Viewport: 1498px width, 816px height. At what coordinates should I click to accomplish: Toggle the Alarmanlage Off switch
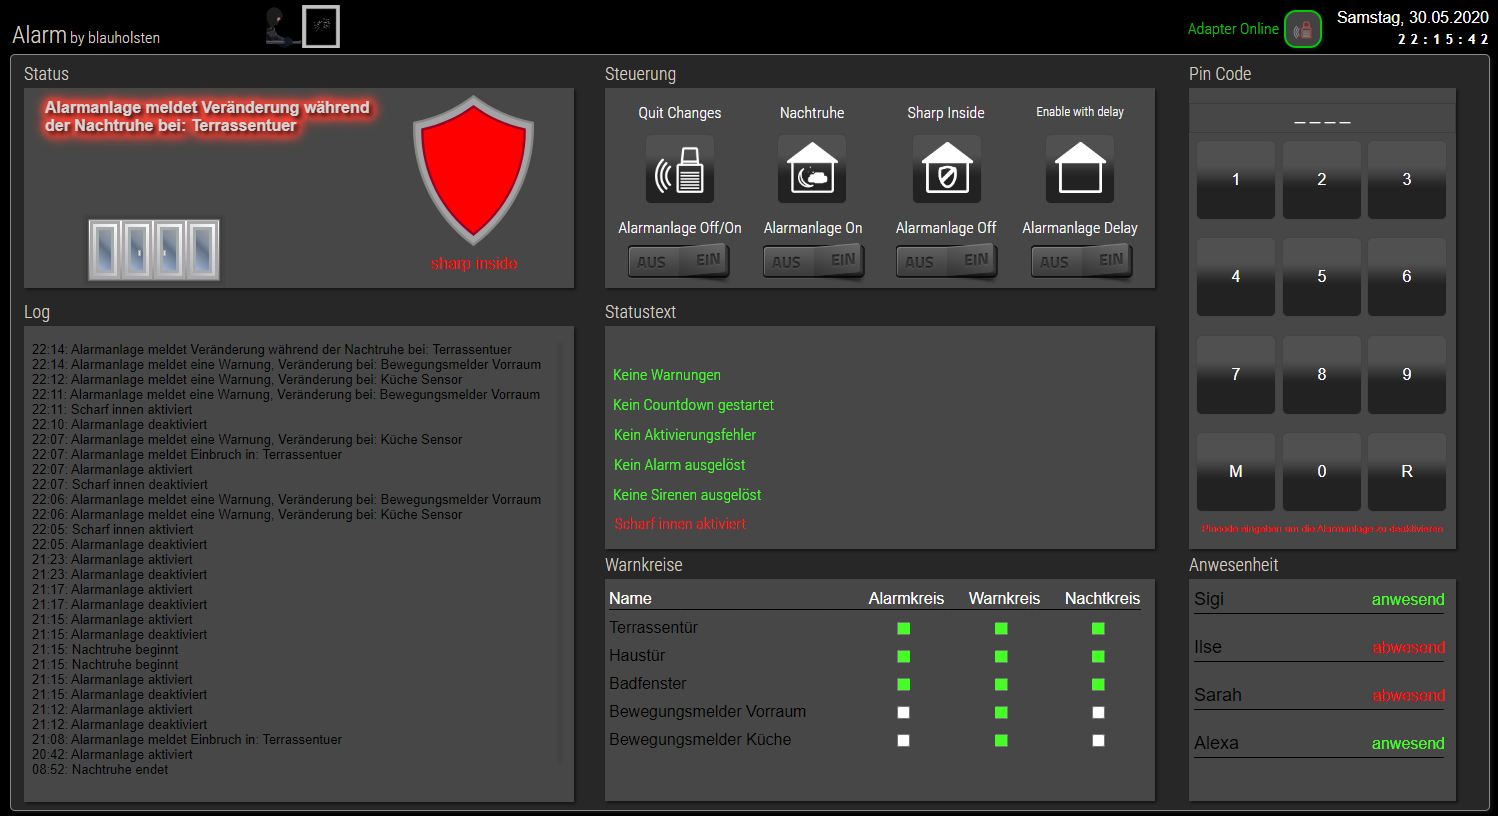(947, 261)
